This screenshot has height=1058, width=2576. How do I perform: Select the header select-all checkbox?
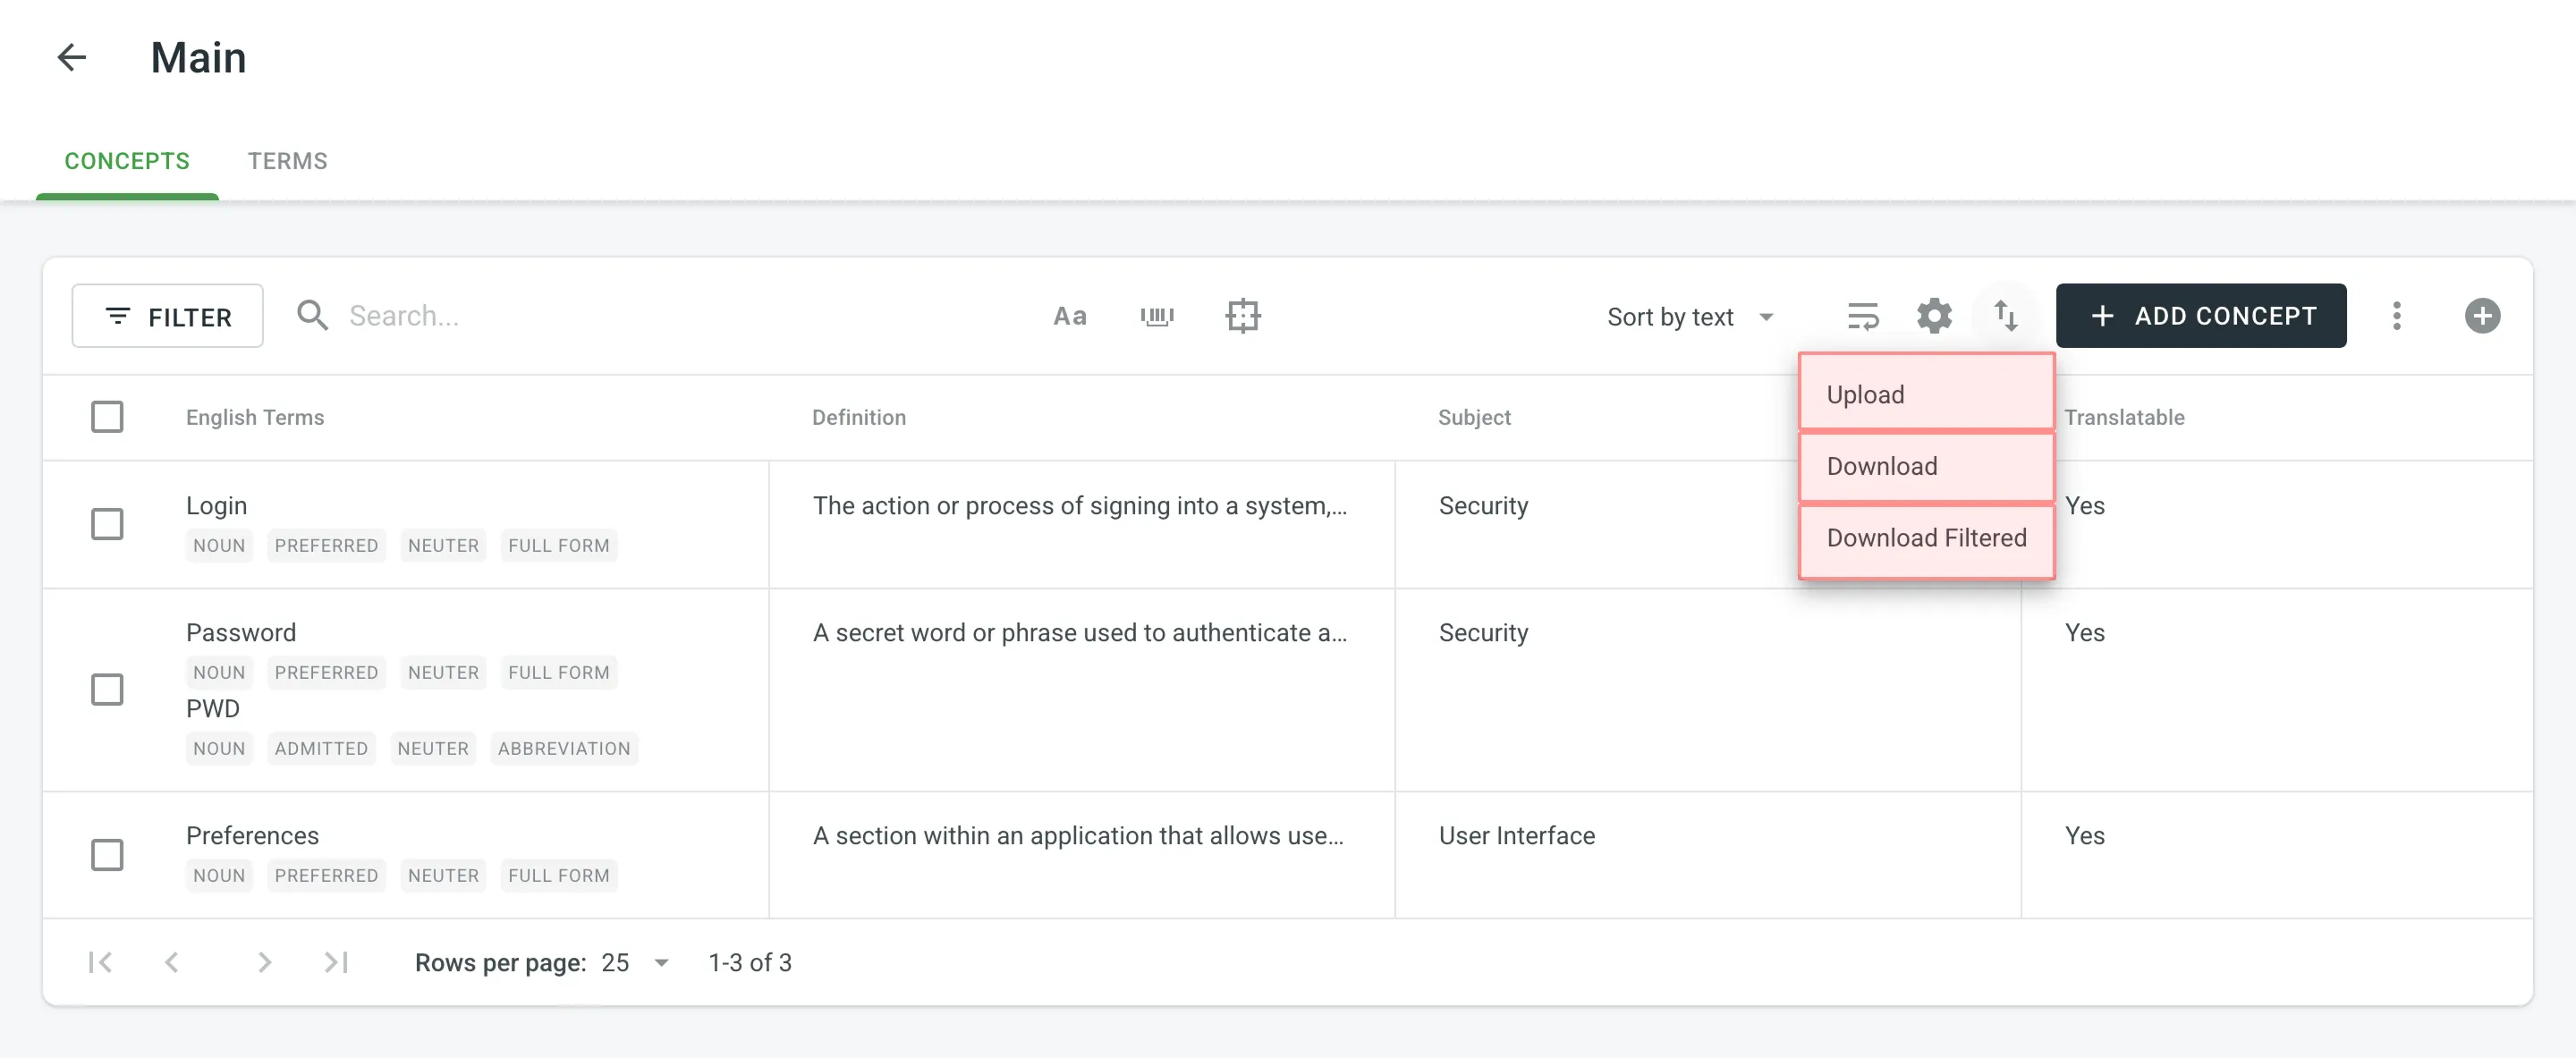[107, 416]
